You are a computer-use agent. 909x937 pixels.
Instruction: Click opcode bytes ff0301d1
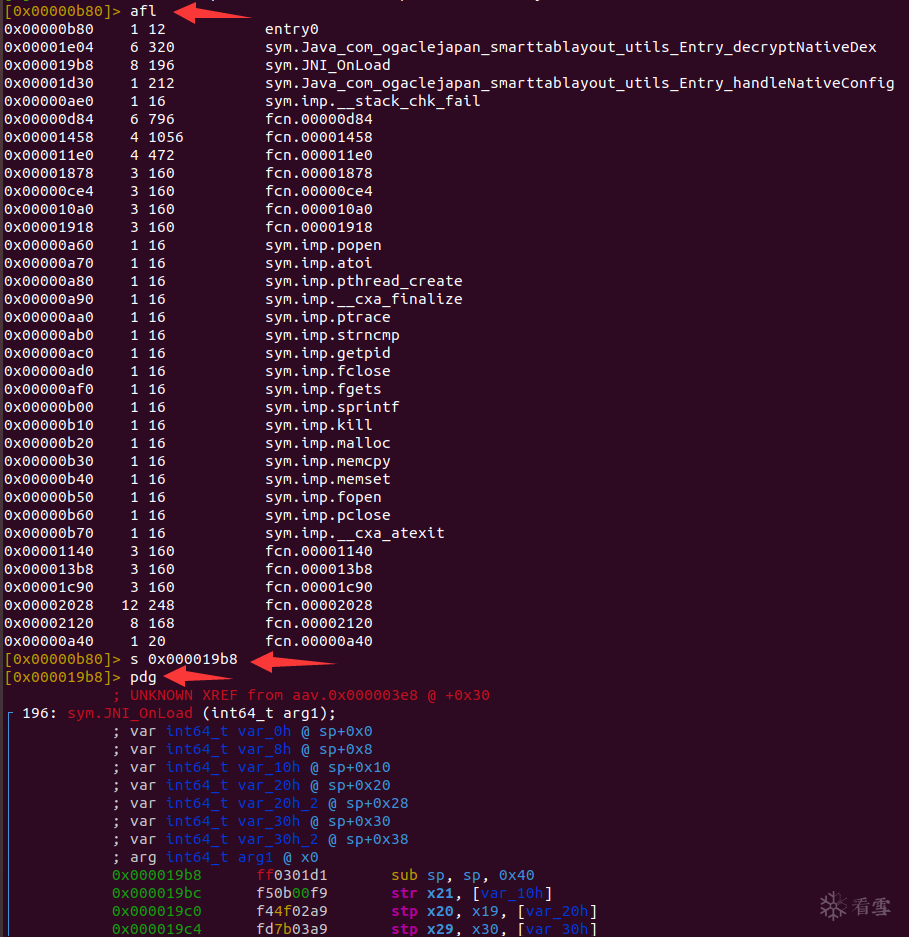click(x=292, y=875)
